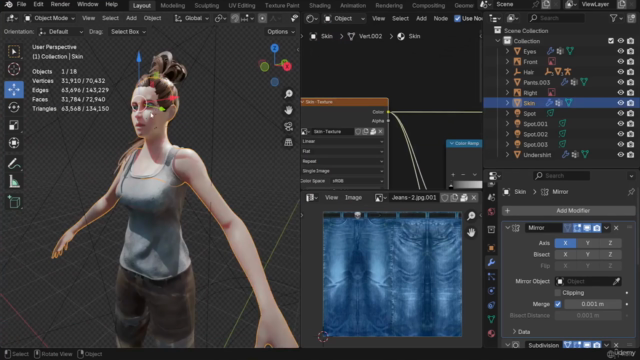Click the Color Ramp gradient bar
This screenshot has height=360, width=640.
[x=468, y=185]
